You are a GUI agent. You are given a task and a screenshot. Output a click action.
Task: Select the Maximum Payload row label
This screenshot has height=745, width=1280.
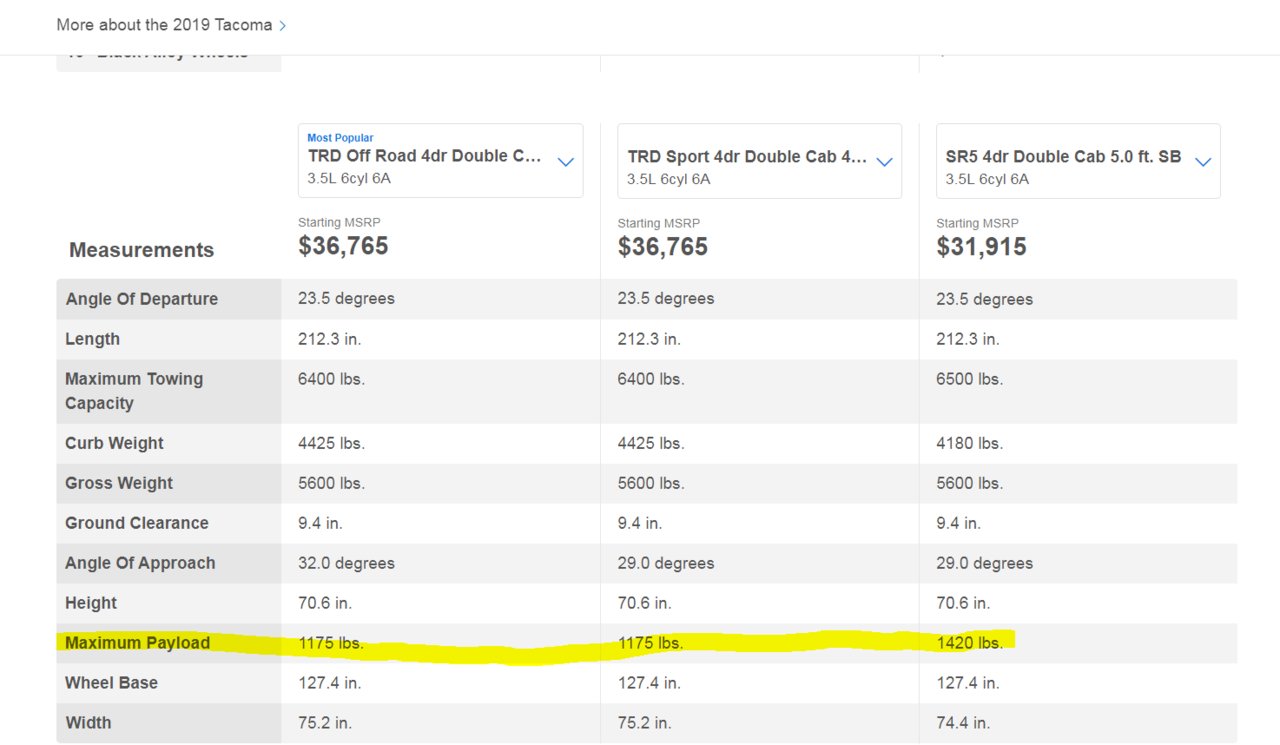click(138, 643)
